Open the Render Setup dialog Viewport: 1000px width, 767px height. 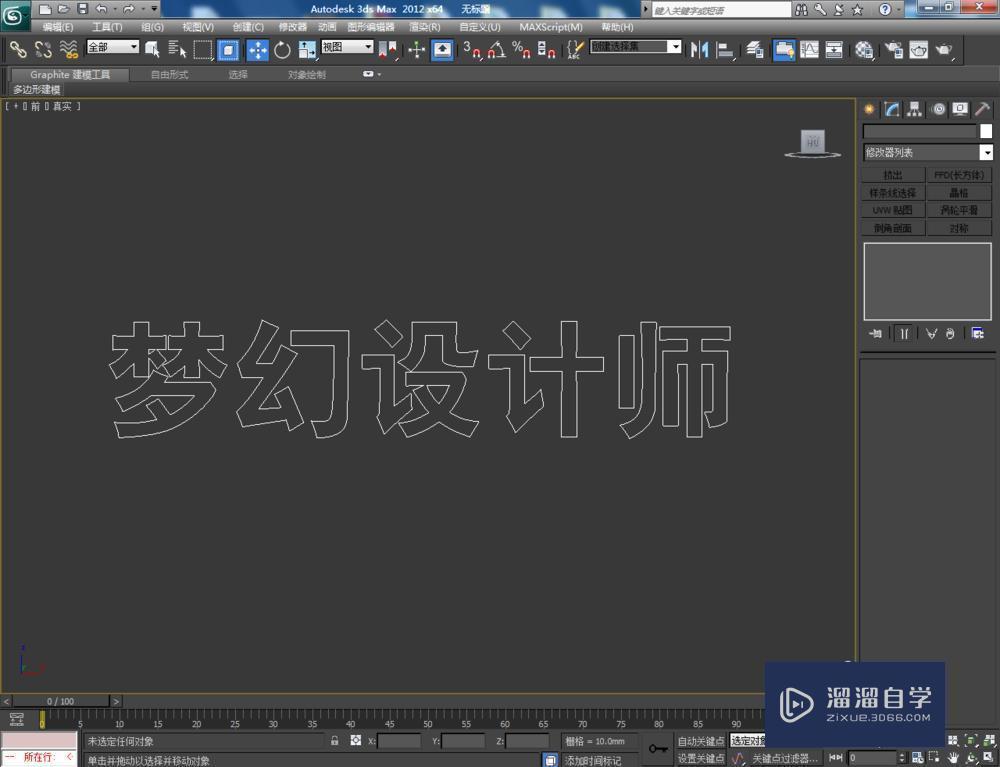893,50
